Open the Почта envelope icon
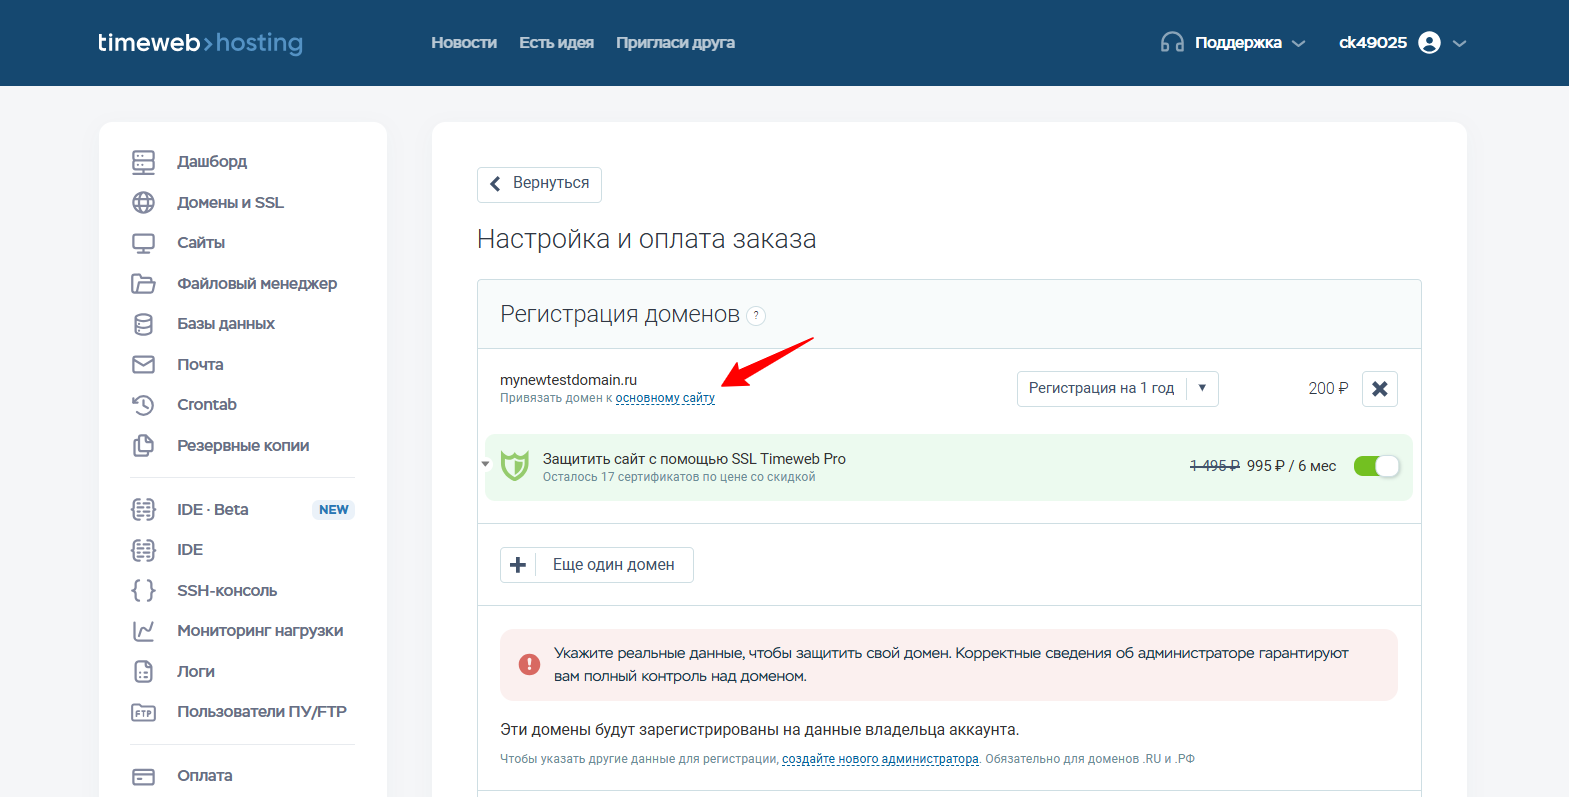This screenshot has width=1569, height=797. [x=144, y=364]
